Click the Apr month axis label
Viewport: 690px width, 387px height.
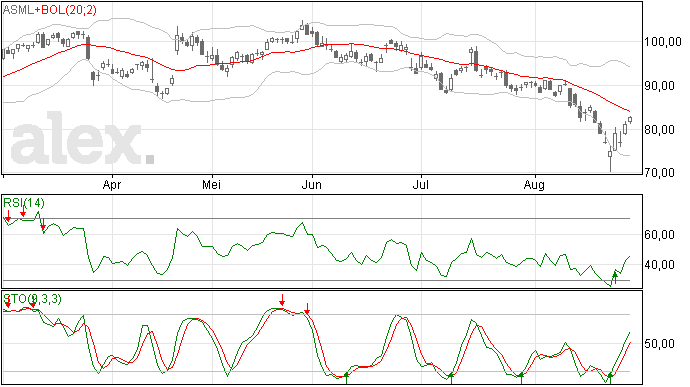(112, 185)
